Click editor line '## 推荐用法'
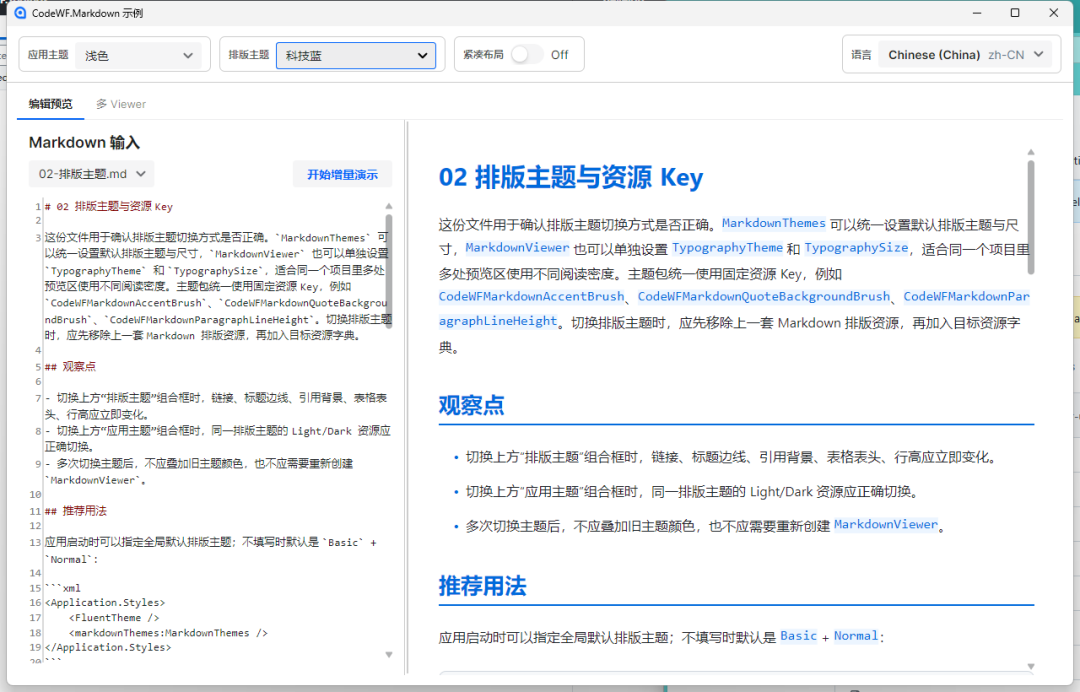 76,511
